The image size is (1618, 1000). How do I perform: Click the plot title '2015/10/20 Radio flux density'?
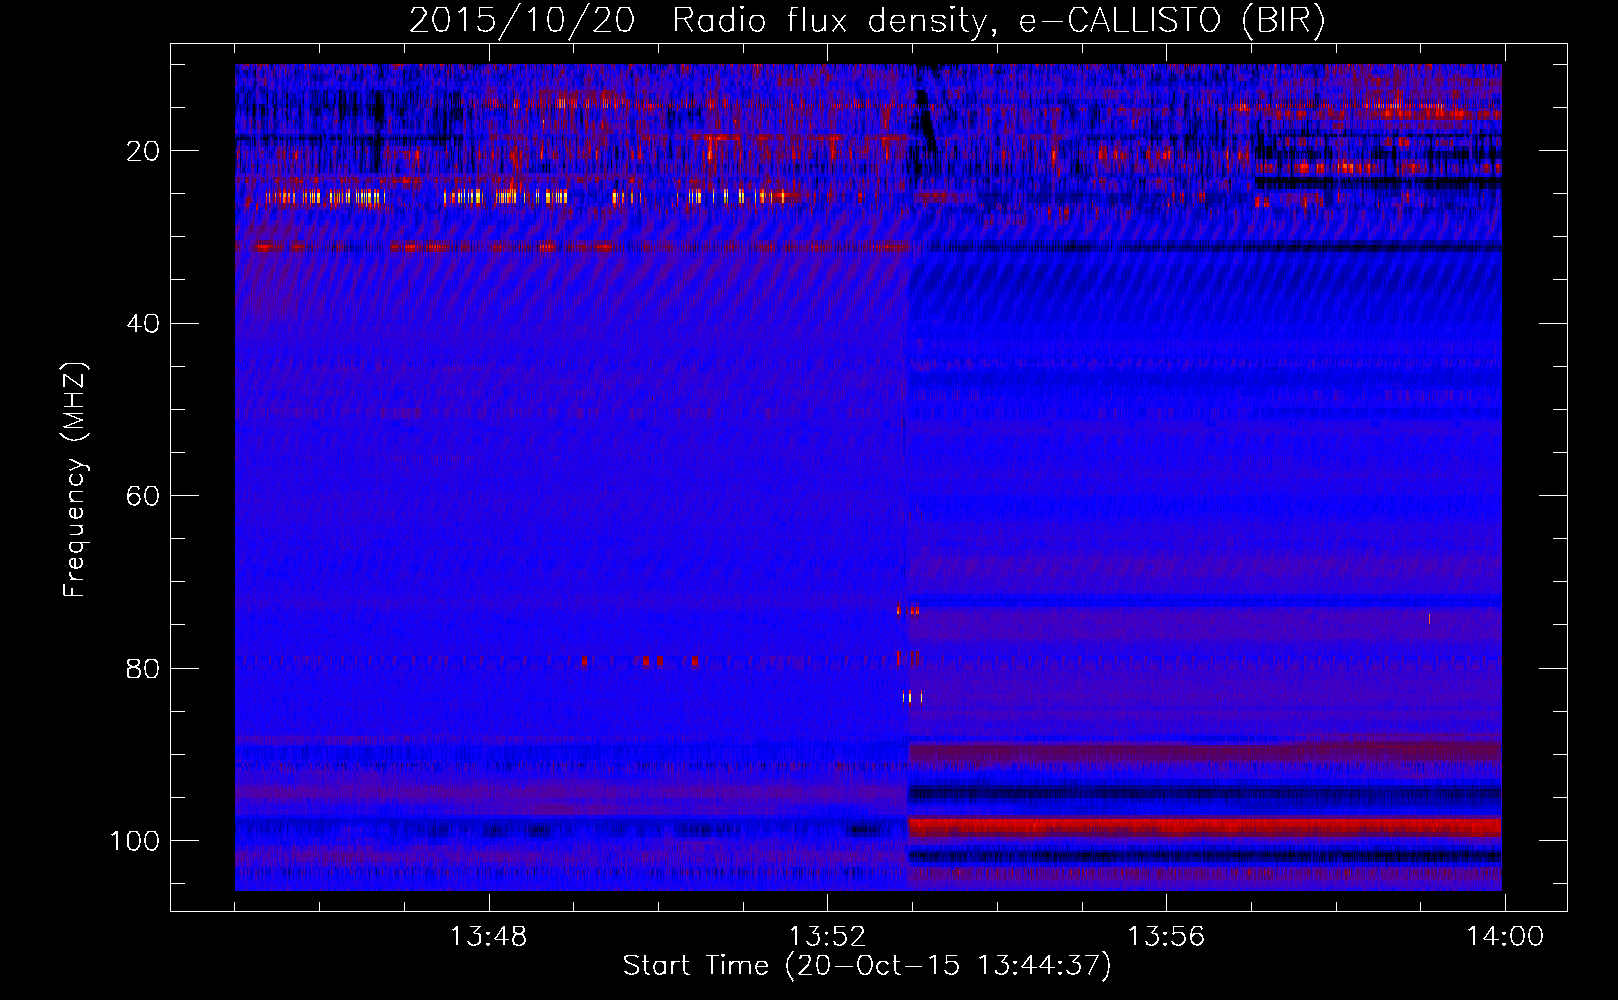(698, 21)
